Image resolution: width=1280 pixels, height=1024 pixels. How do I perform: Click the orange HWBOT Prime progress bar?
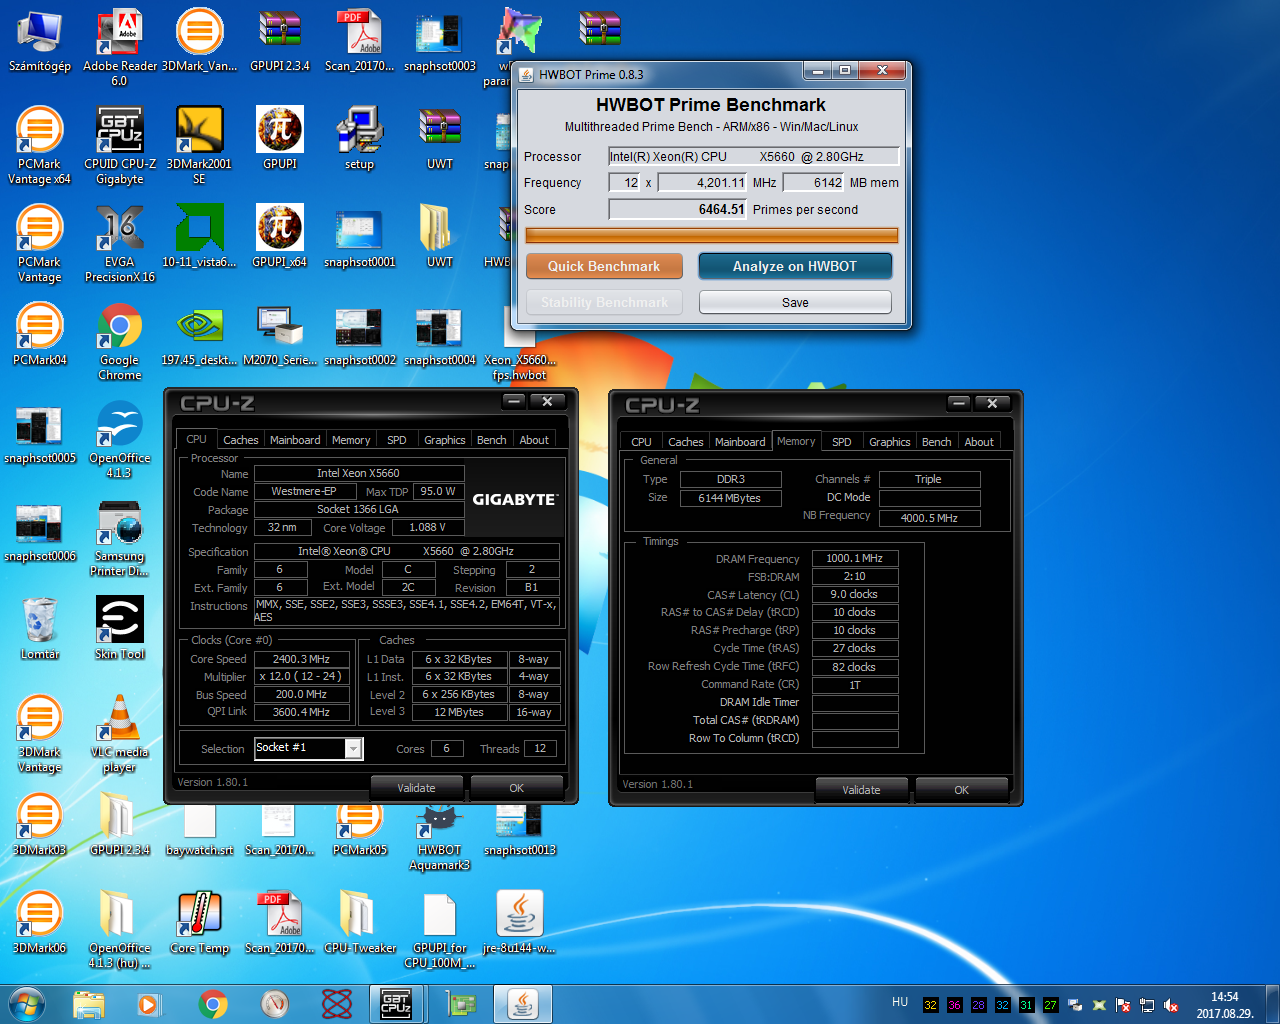(712, 235)
